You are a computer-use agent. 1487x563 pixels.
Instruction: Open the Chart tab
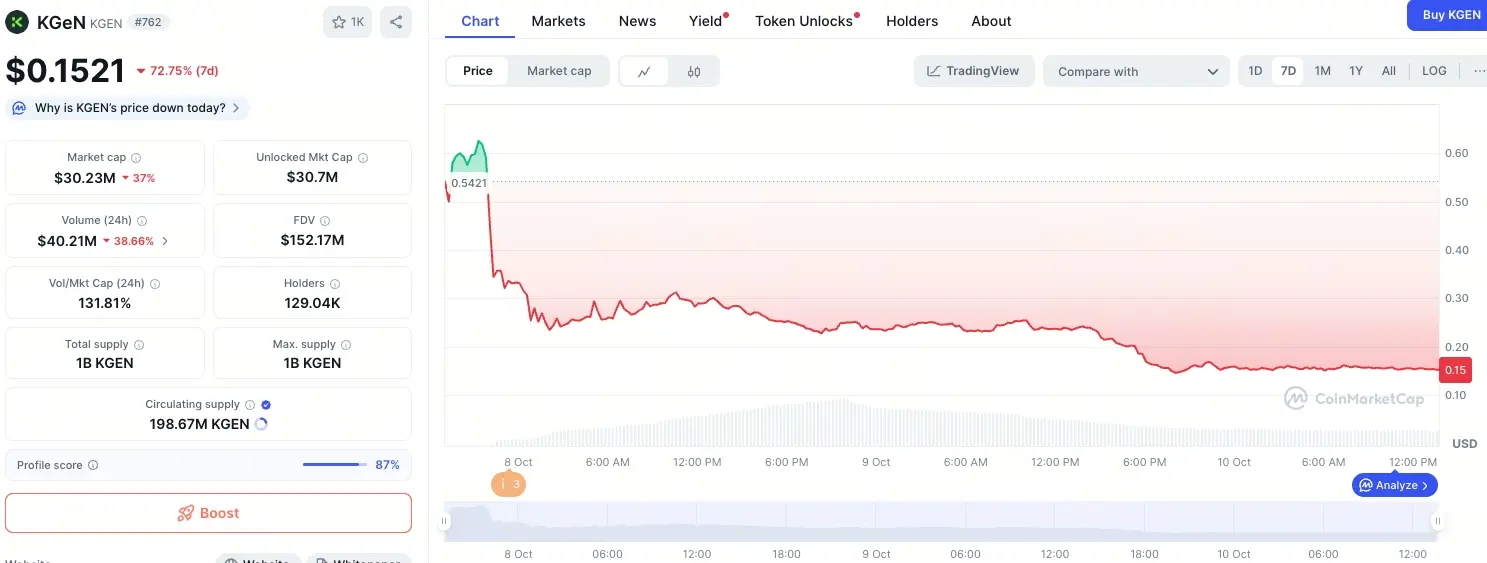click(480, 21)
